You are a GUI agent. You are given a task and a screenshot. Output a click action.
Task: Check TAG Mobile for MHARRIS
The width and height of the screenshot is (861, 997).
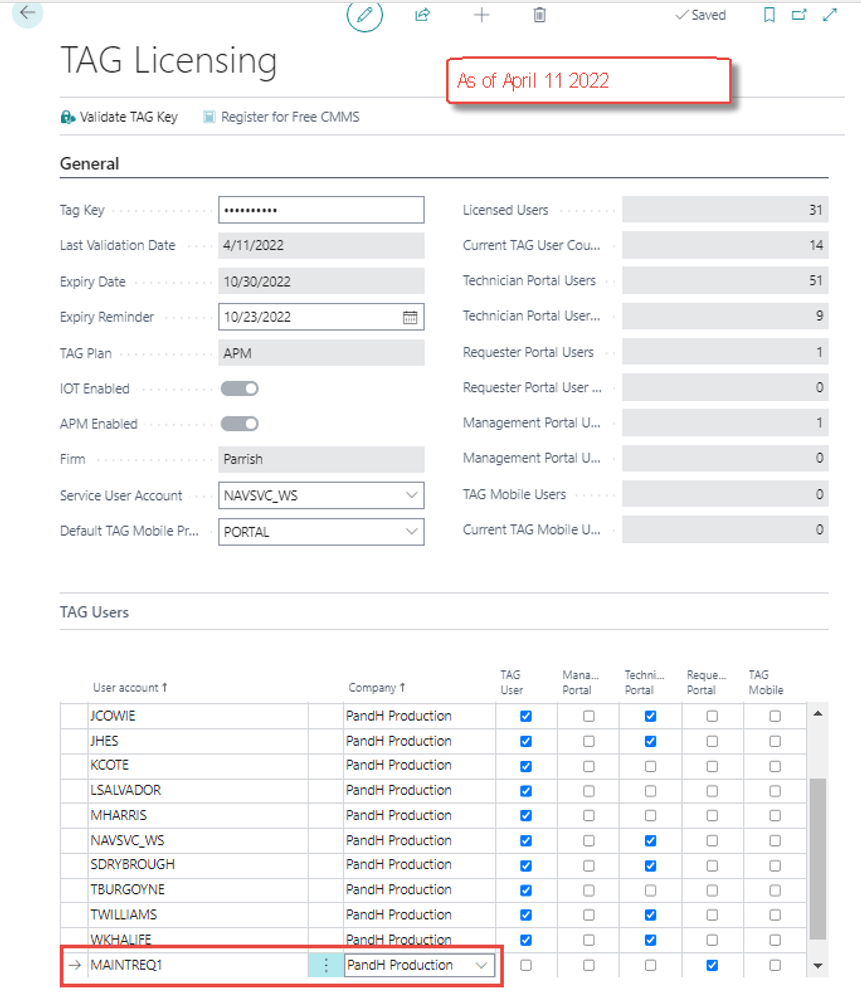(x=775, y=815)
